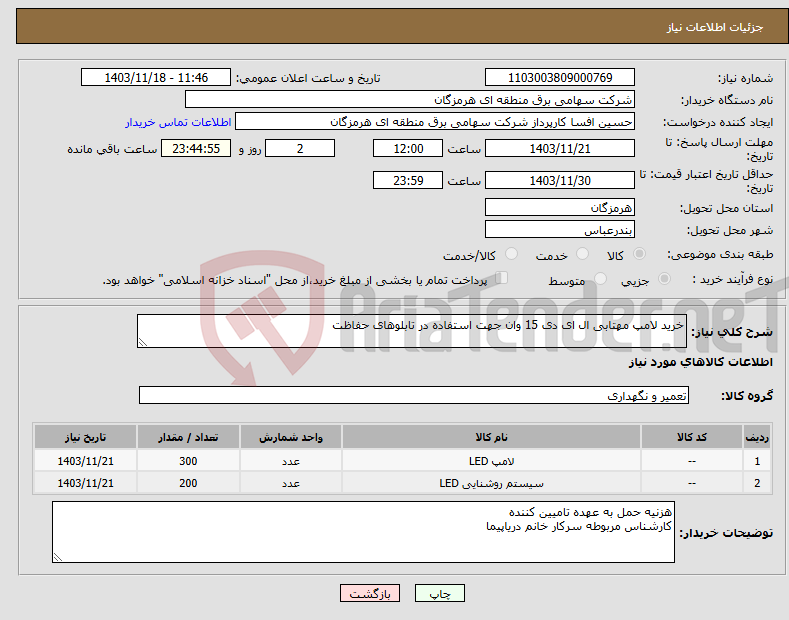Click the شرح کلی نیاز description textarea
789x620 pixels.
coord(412,331)
